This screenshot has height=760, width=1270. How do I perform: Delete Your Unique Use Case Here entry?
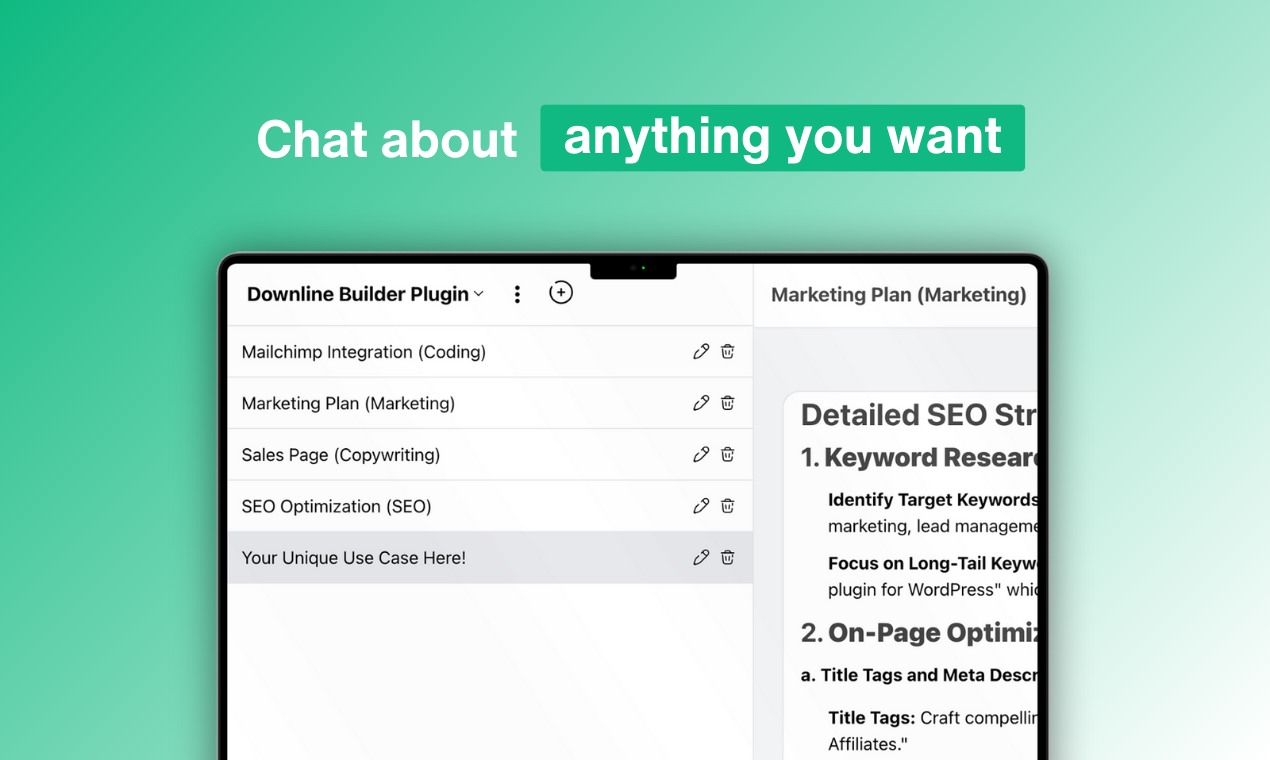(728, 558)
